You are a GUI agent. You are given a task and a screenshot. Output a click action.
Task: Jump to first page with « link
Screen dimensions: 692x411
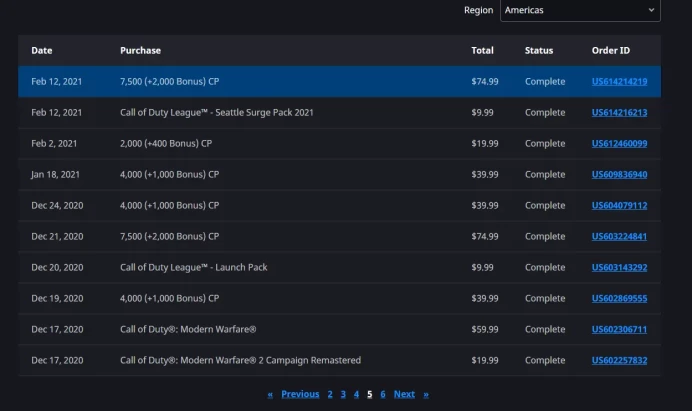(x=270, y=394)
